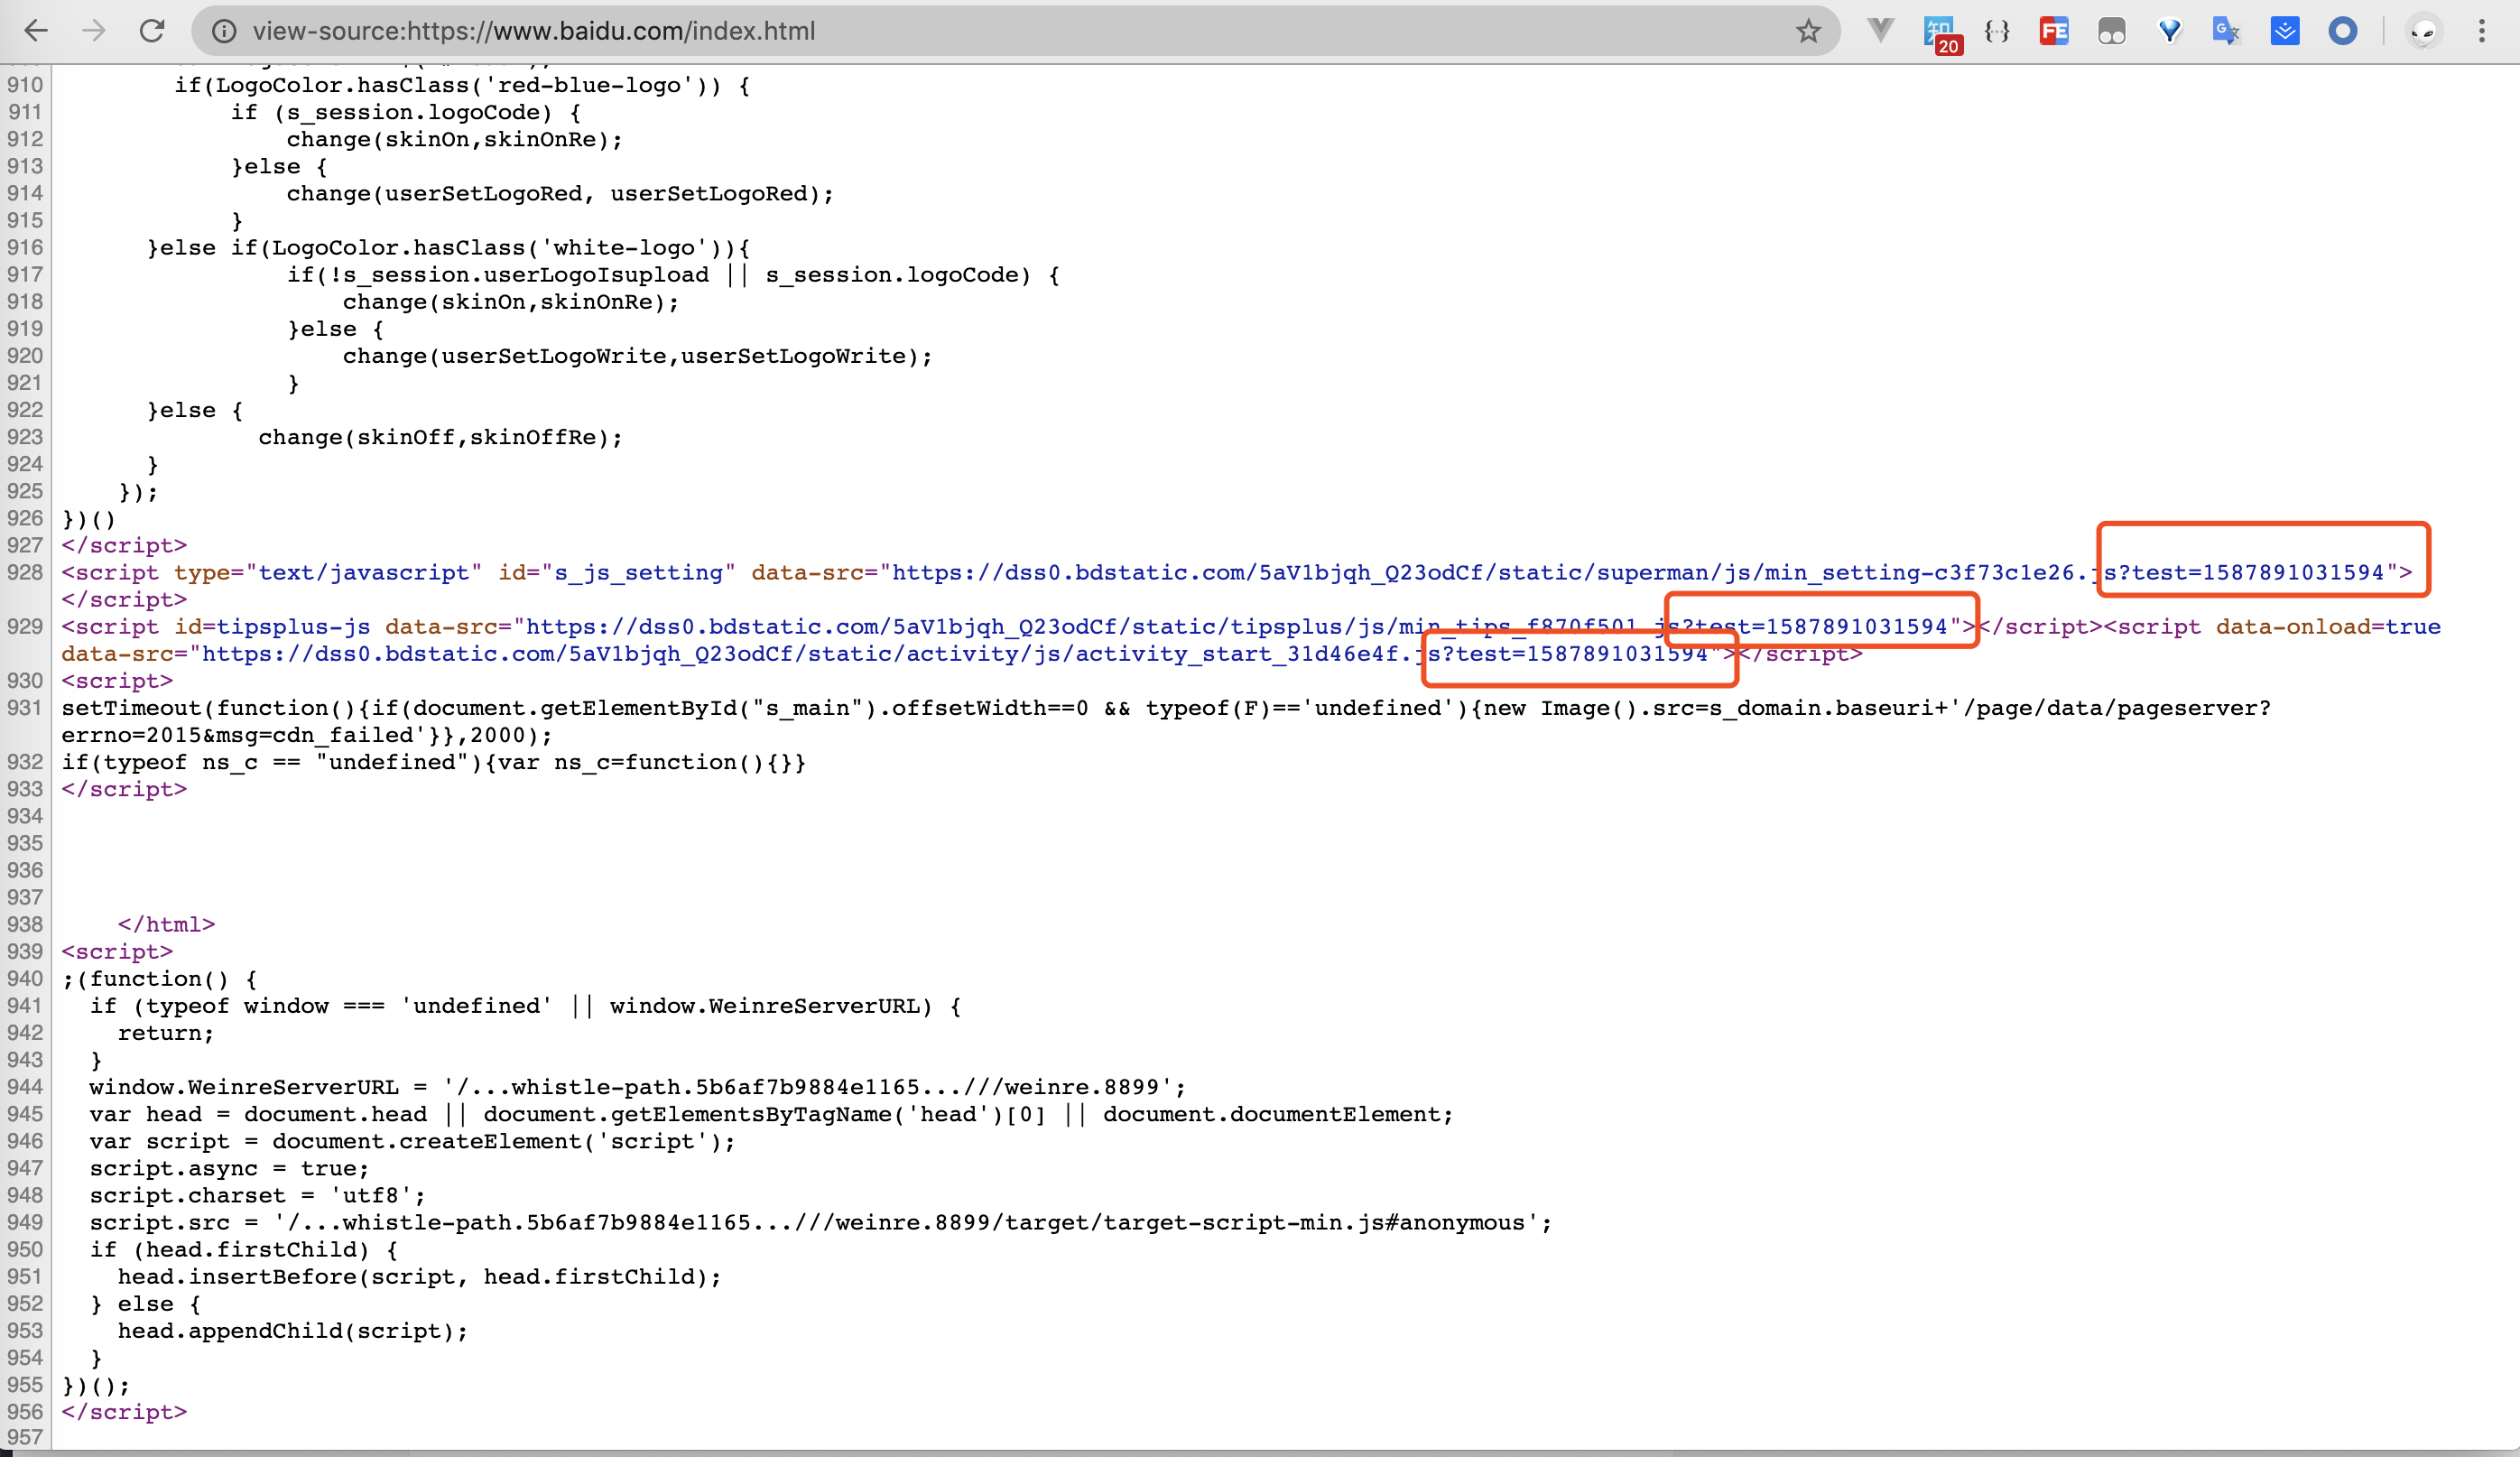Open the blue ring extension icon
Viewport: 2520px width, 1457px height.
tap(2343, 31)
